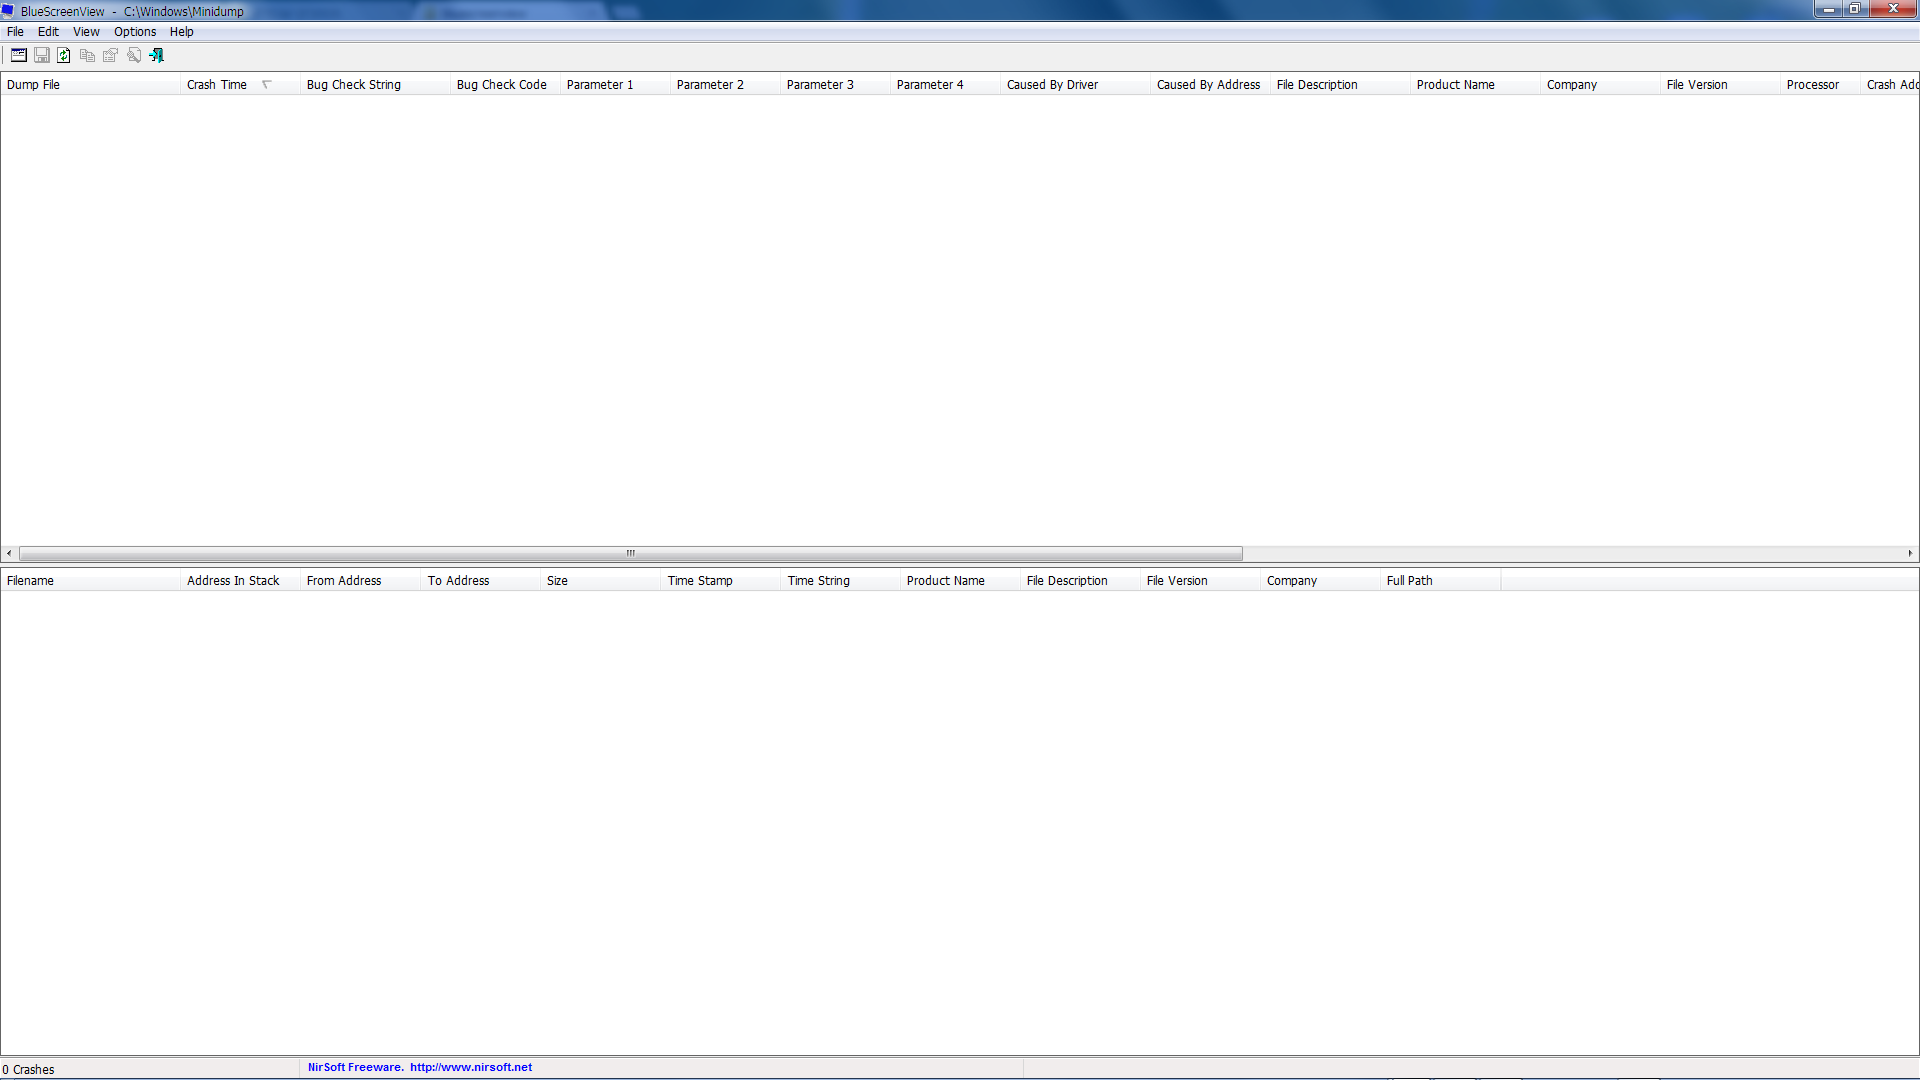Viewport: 1920px width, 1080px height.
Task: Sort by Dump File column
Action: coord(90,85)
